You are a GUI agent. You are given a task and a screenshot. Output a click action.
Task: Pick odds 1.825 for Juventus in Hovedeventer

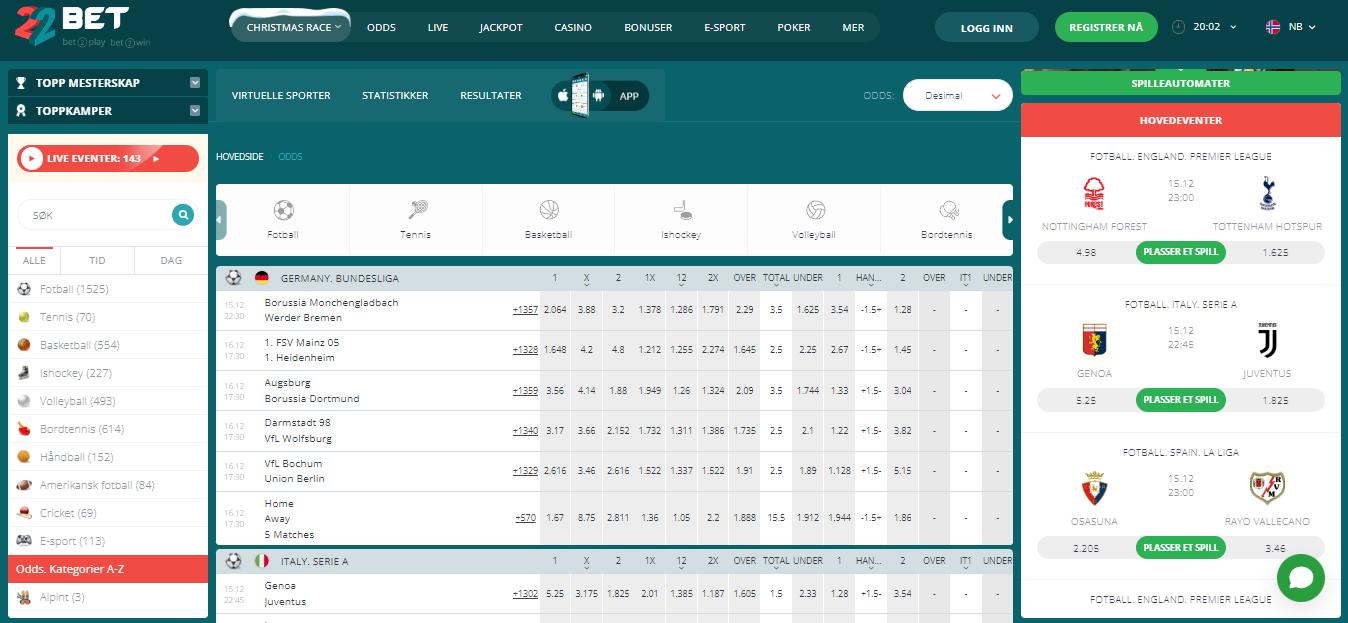click(x=1275, y=400)
